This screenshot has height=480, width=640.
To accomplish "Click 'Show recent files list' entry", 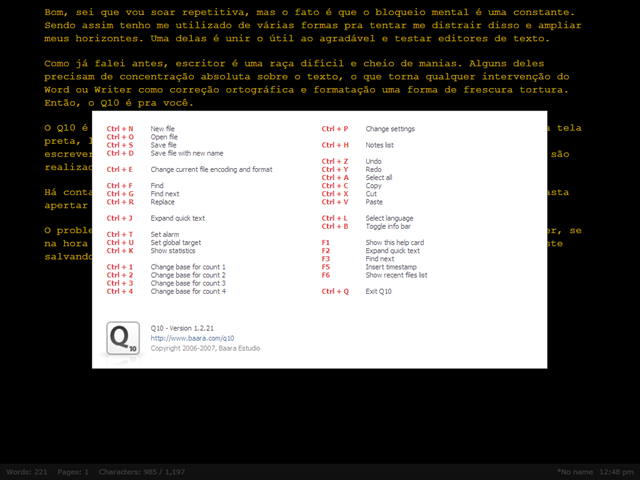I will coord(396,275).
